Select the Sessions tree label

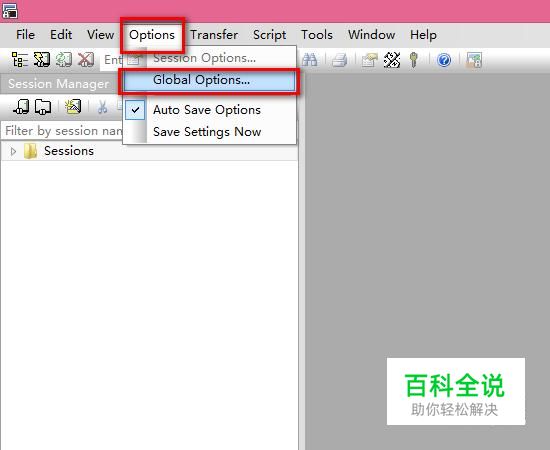69,151
